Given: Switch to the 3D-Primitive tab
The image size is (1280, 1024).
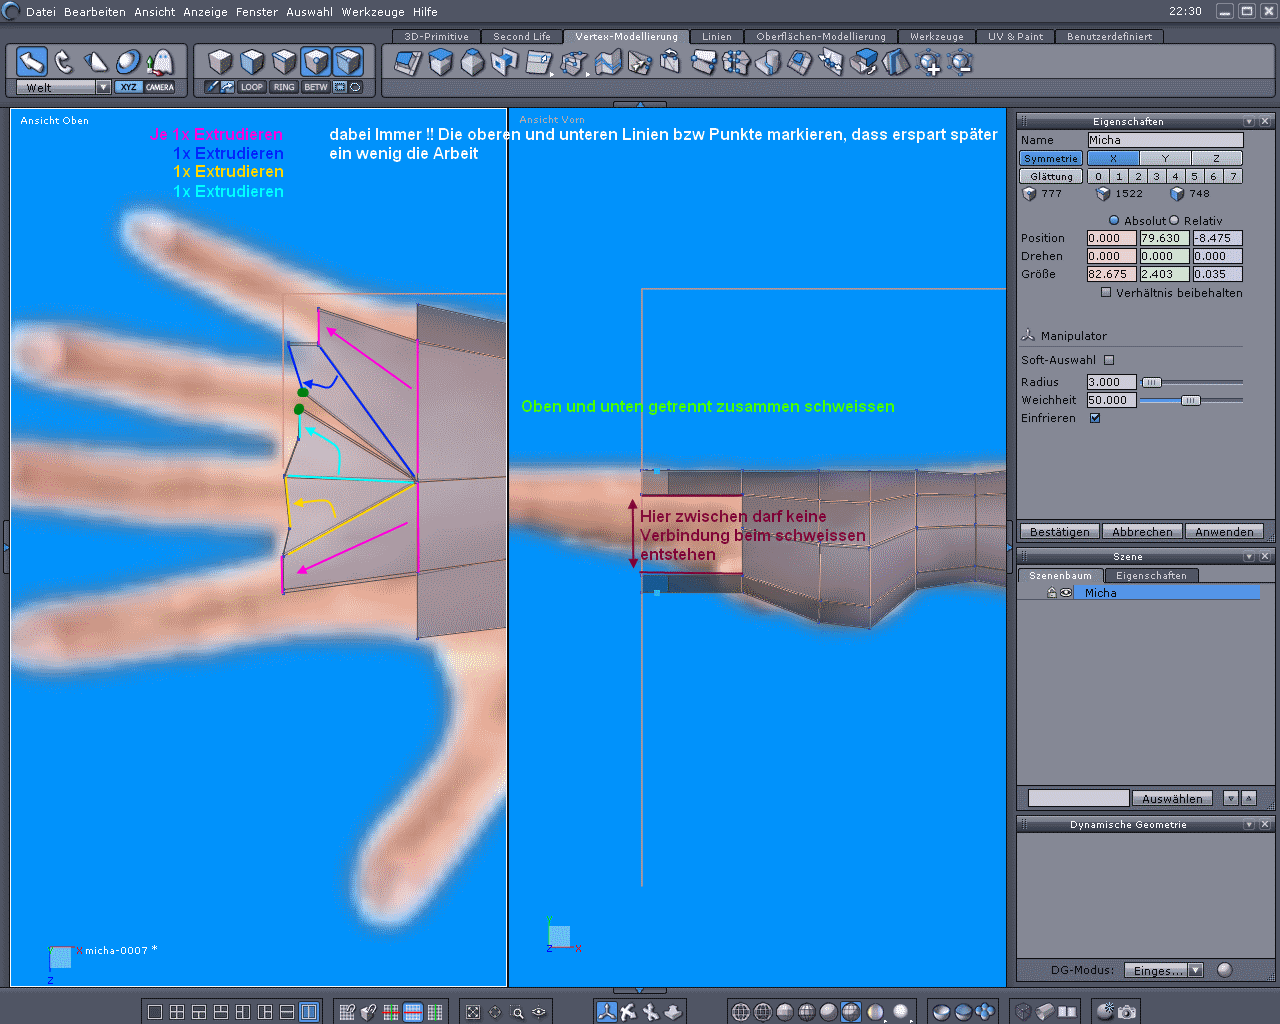Looking at the screenshot, I should pos(436,36).
